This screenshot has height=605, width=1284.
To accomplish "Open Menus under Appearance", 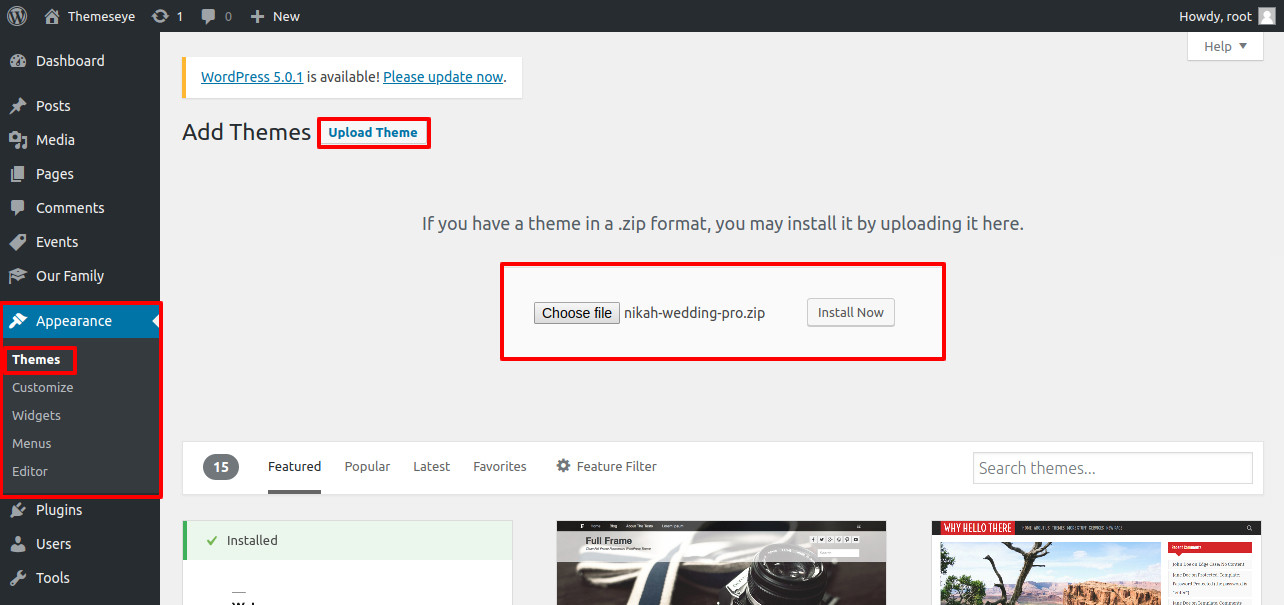I will [x=31, y=443].
